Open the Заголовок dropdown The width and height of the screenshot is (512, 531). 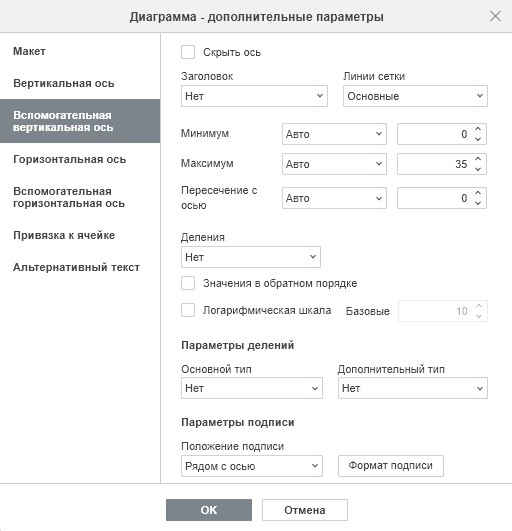click(x=254, y=96)
